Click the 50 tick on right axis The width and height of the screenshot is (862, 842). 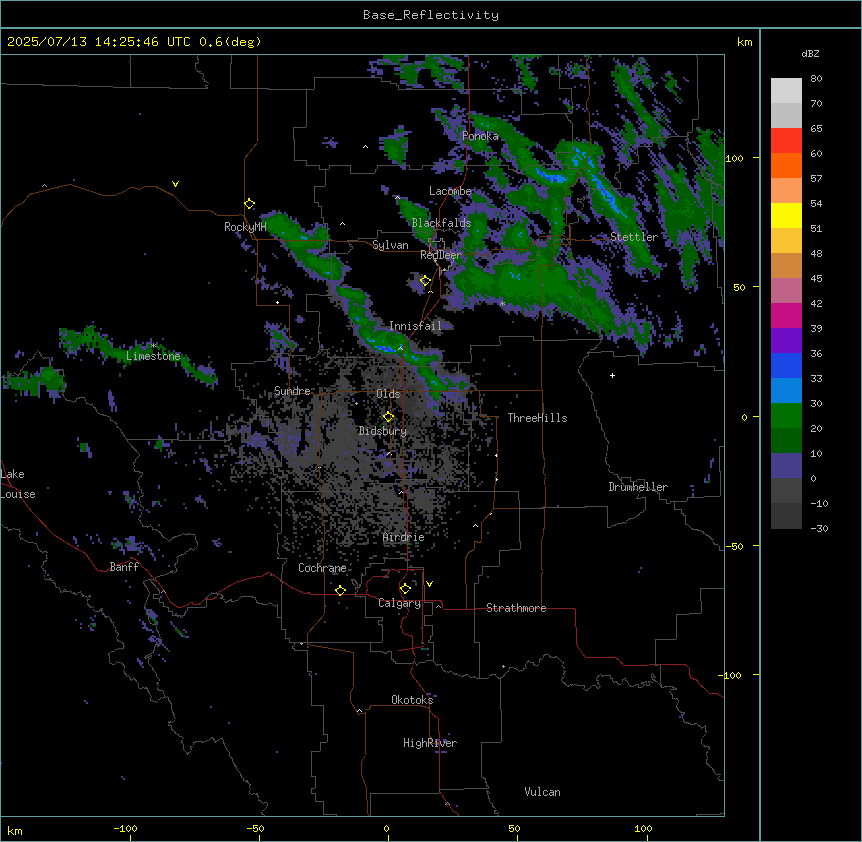click(739, 287)
